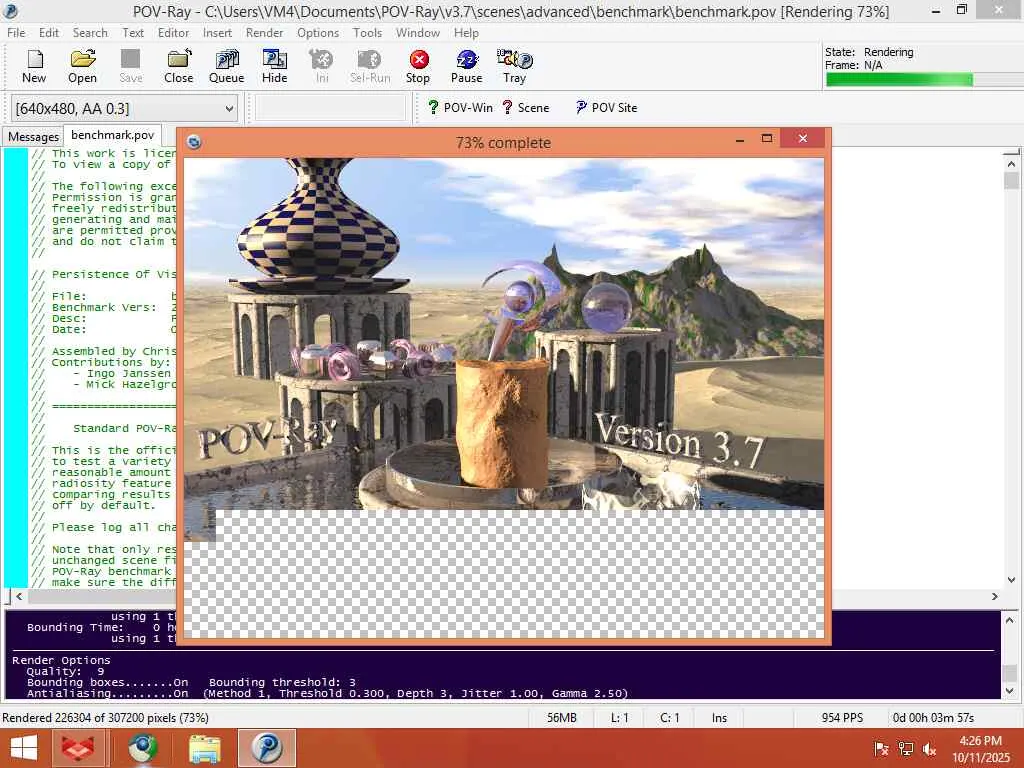1024x768 pixels.
Task: Open the File menu
Action: tap(16, 33)
